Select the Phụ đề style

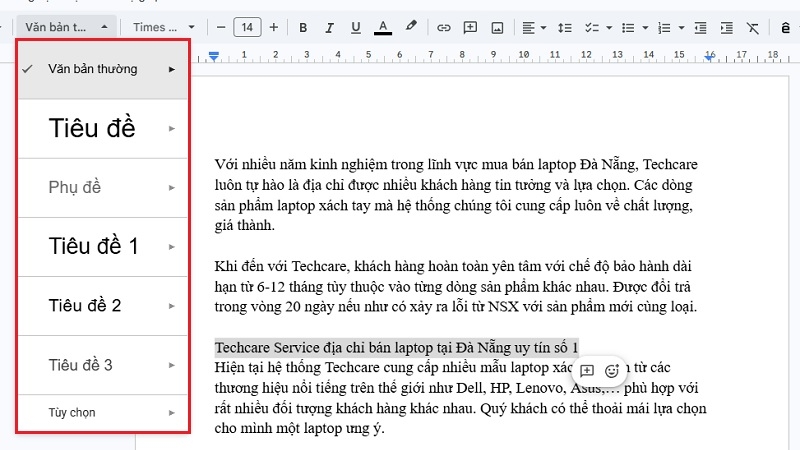[103, 188]
